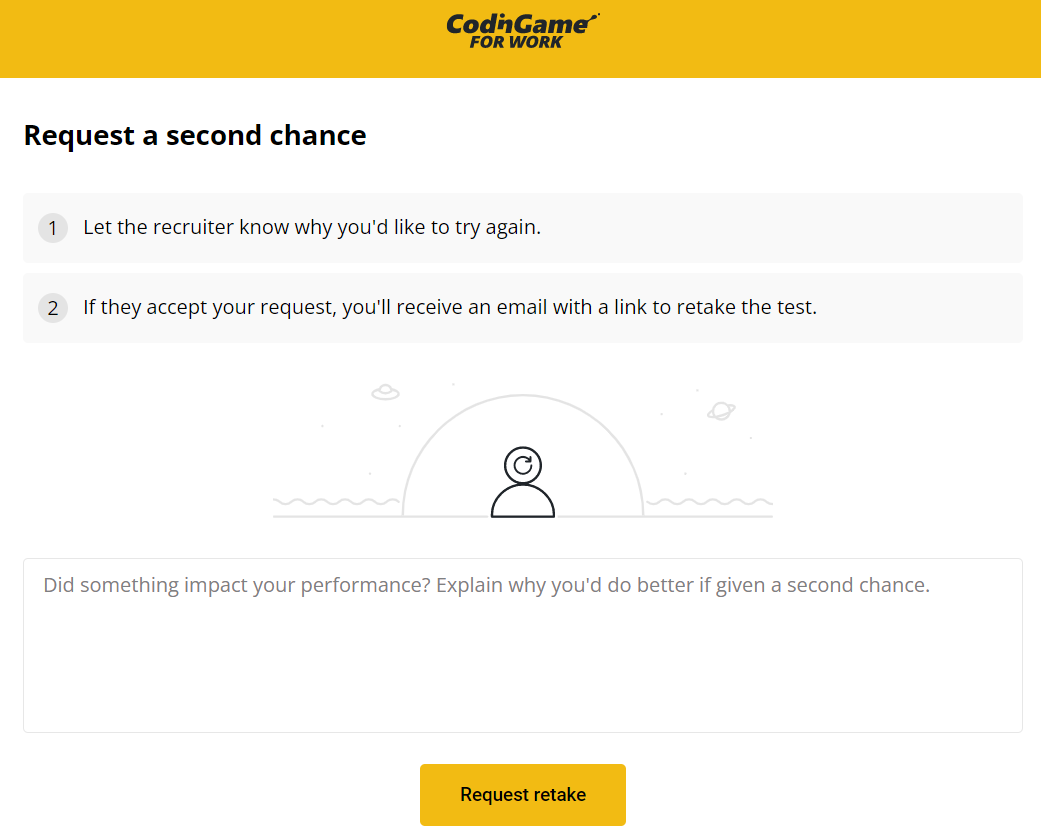Click the yellow header bar's left side

tap(150, 38)
